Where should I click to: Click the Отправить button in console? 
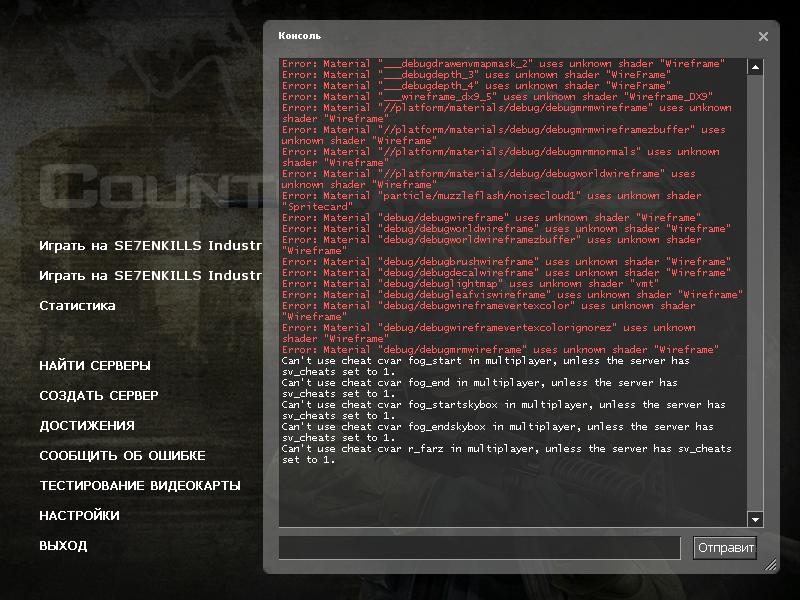[x=724, y=548]
